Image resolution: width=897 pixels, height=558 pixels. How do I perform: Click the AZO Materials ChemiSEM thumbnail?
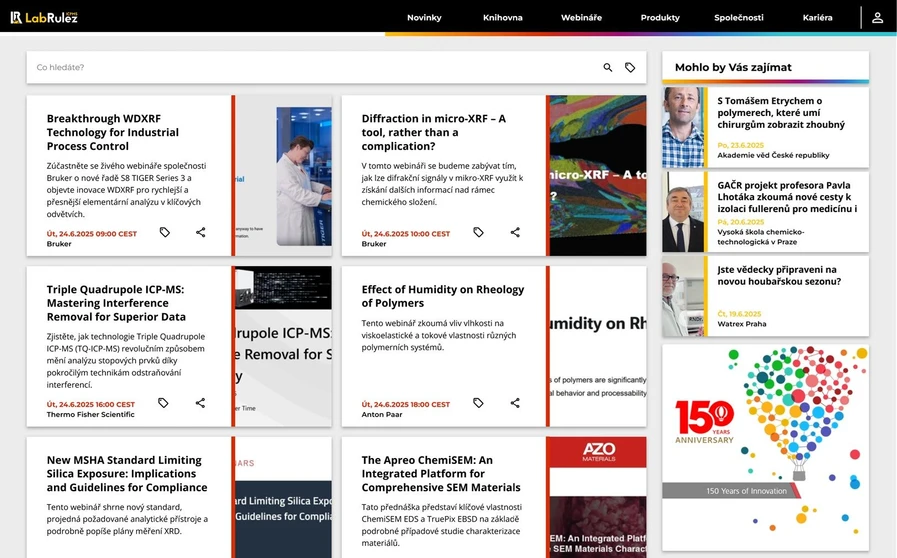(598, 497)
